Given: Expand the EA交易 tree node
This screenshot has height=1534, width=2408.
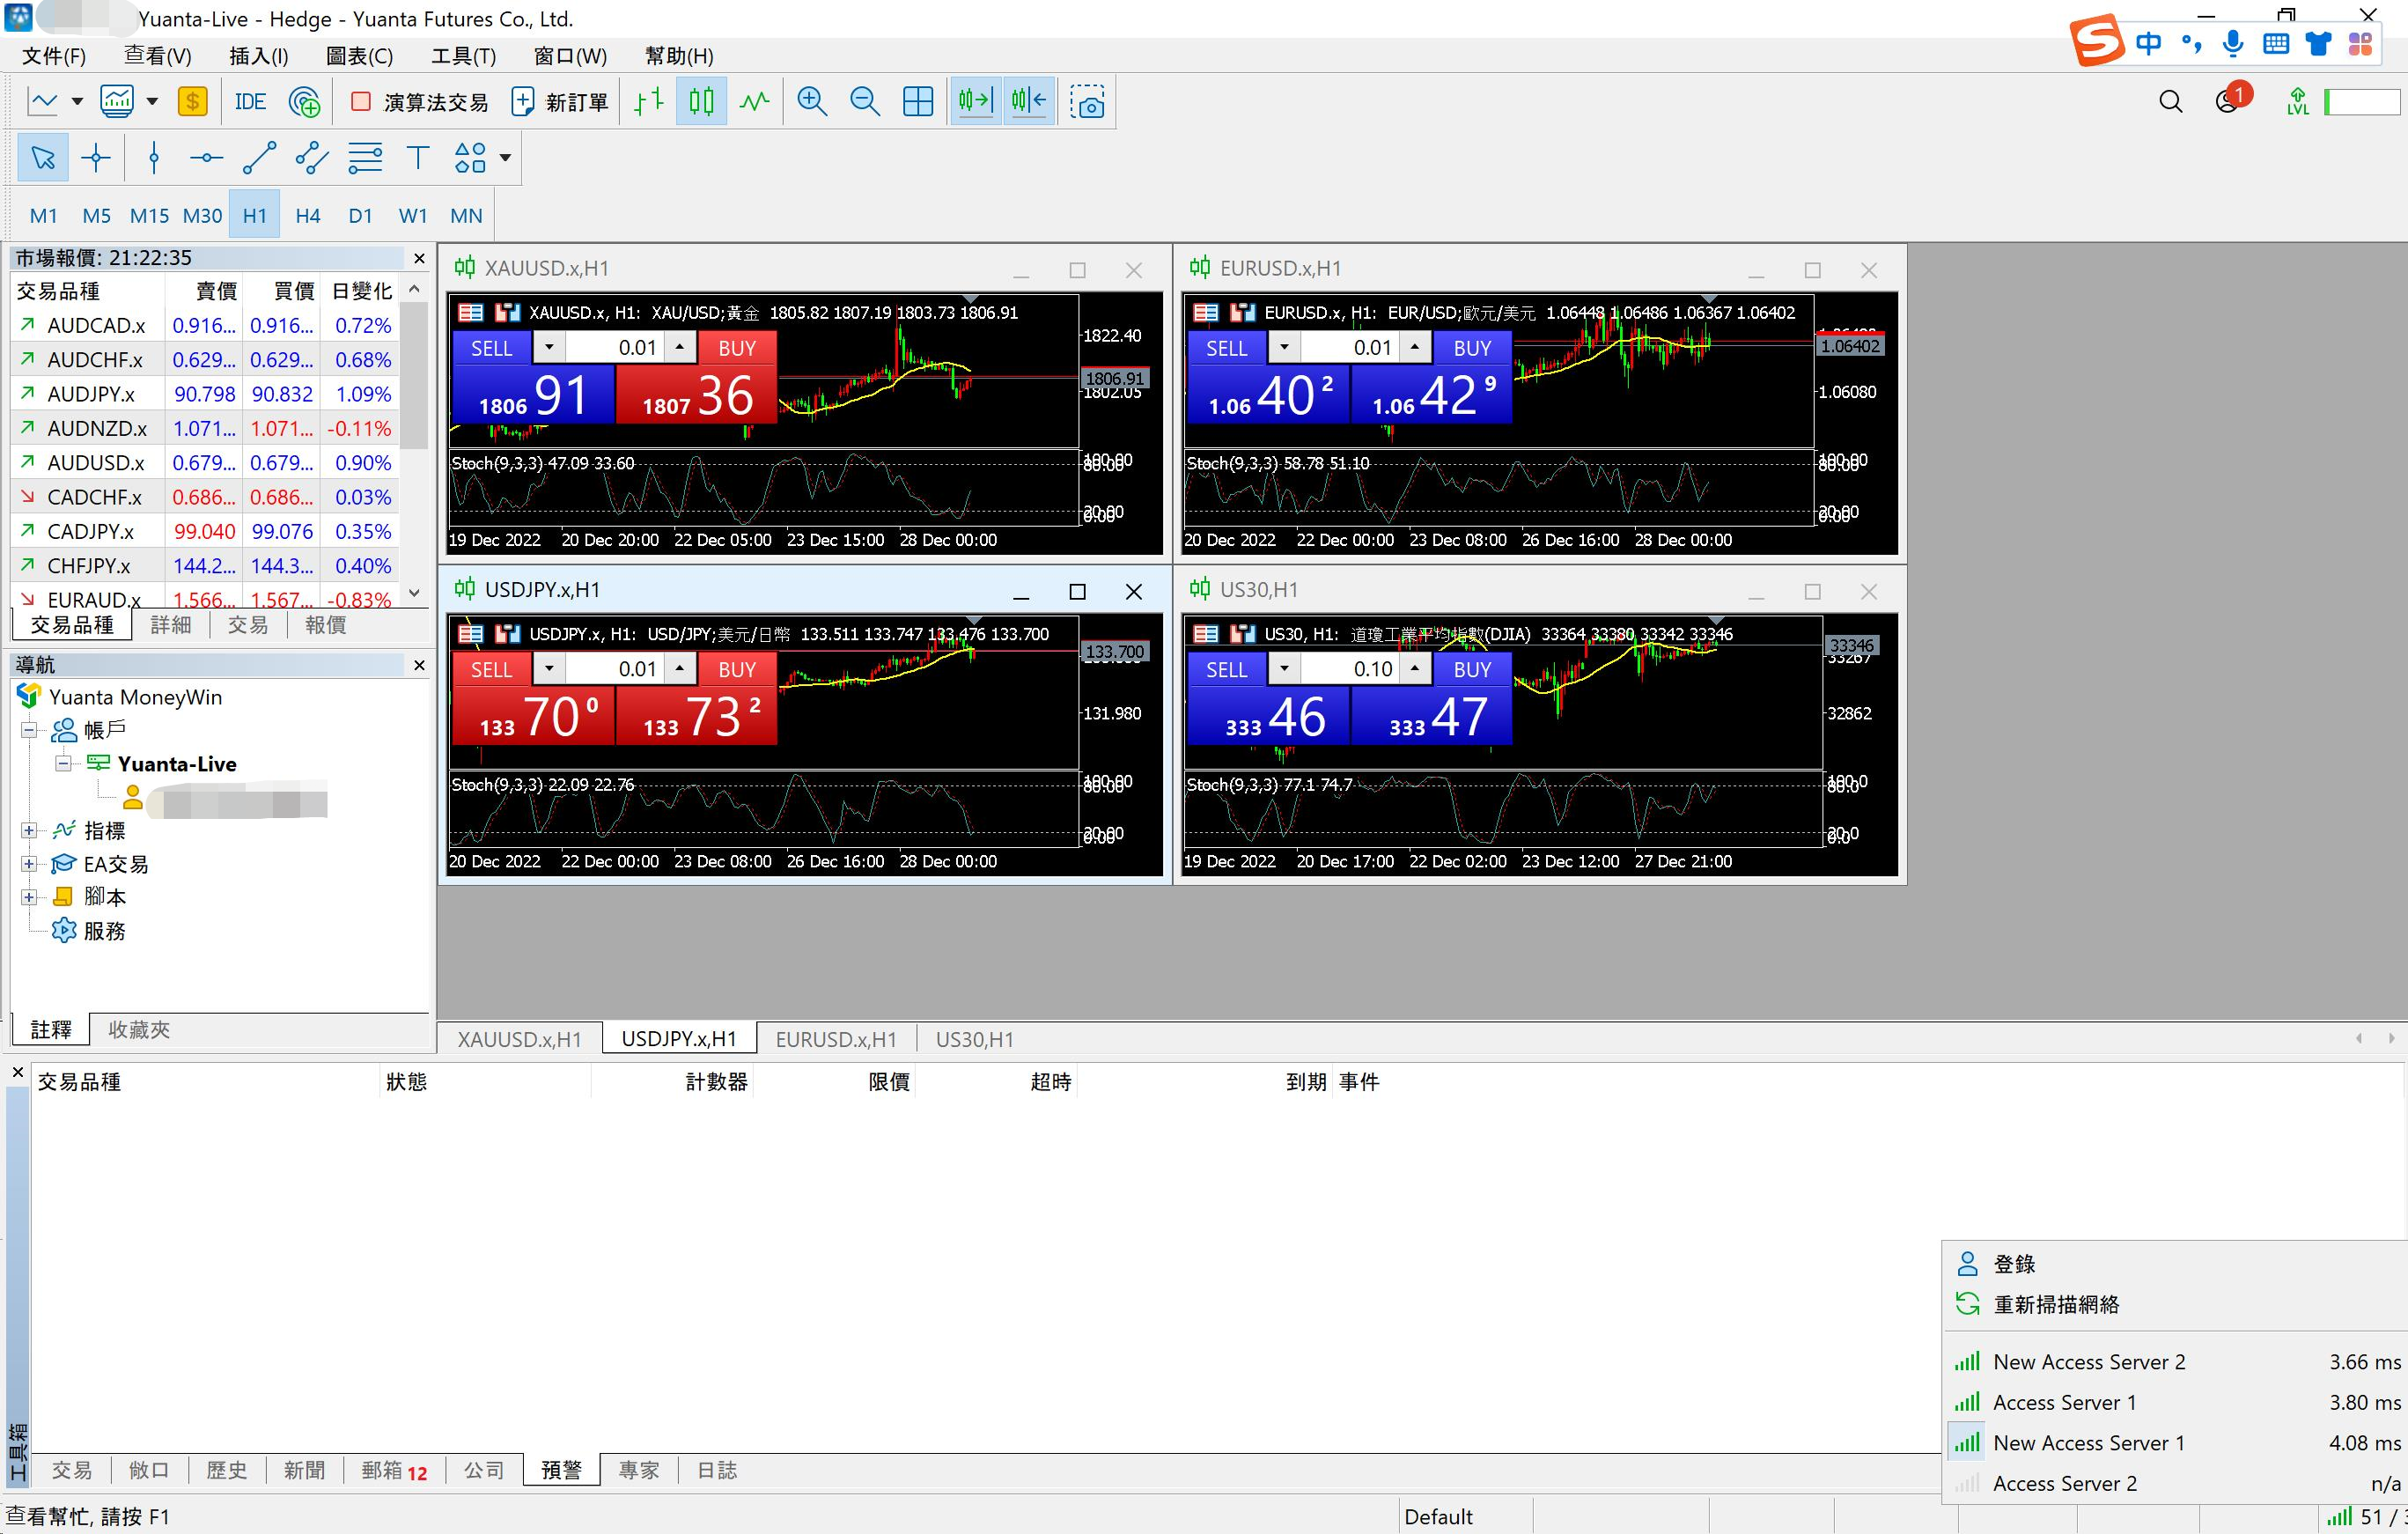Looking at the screenshot, I should [x=30, y=864].
